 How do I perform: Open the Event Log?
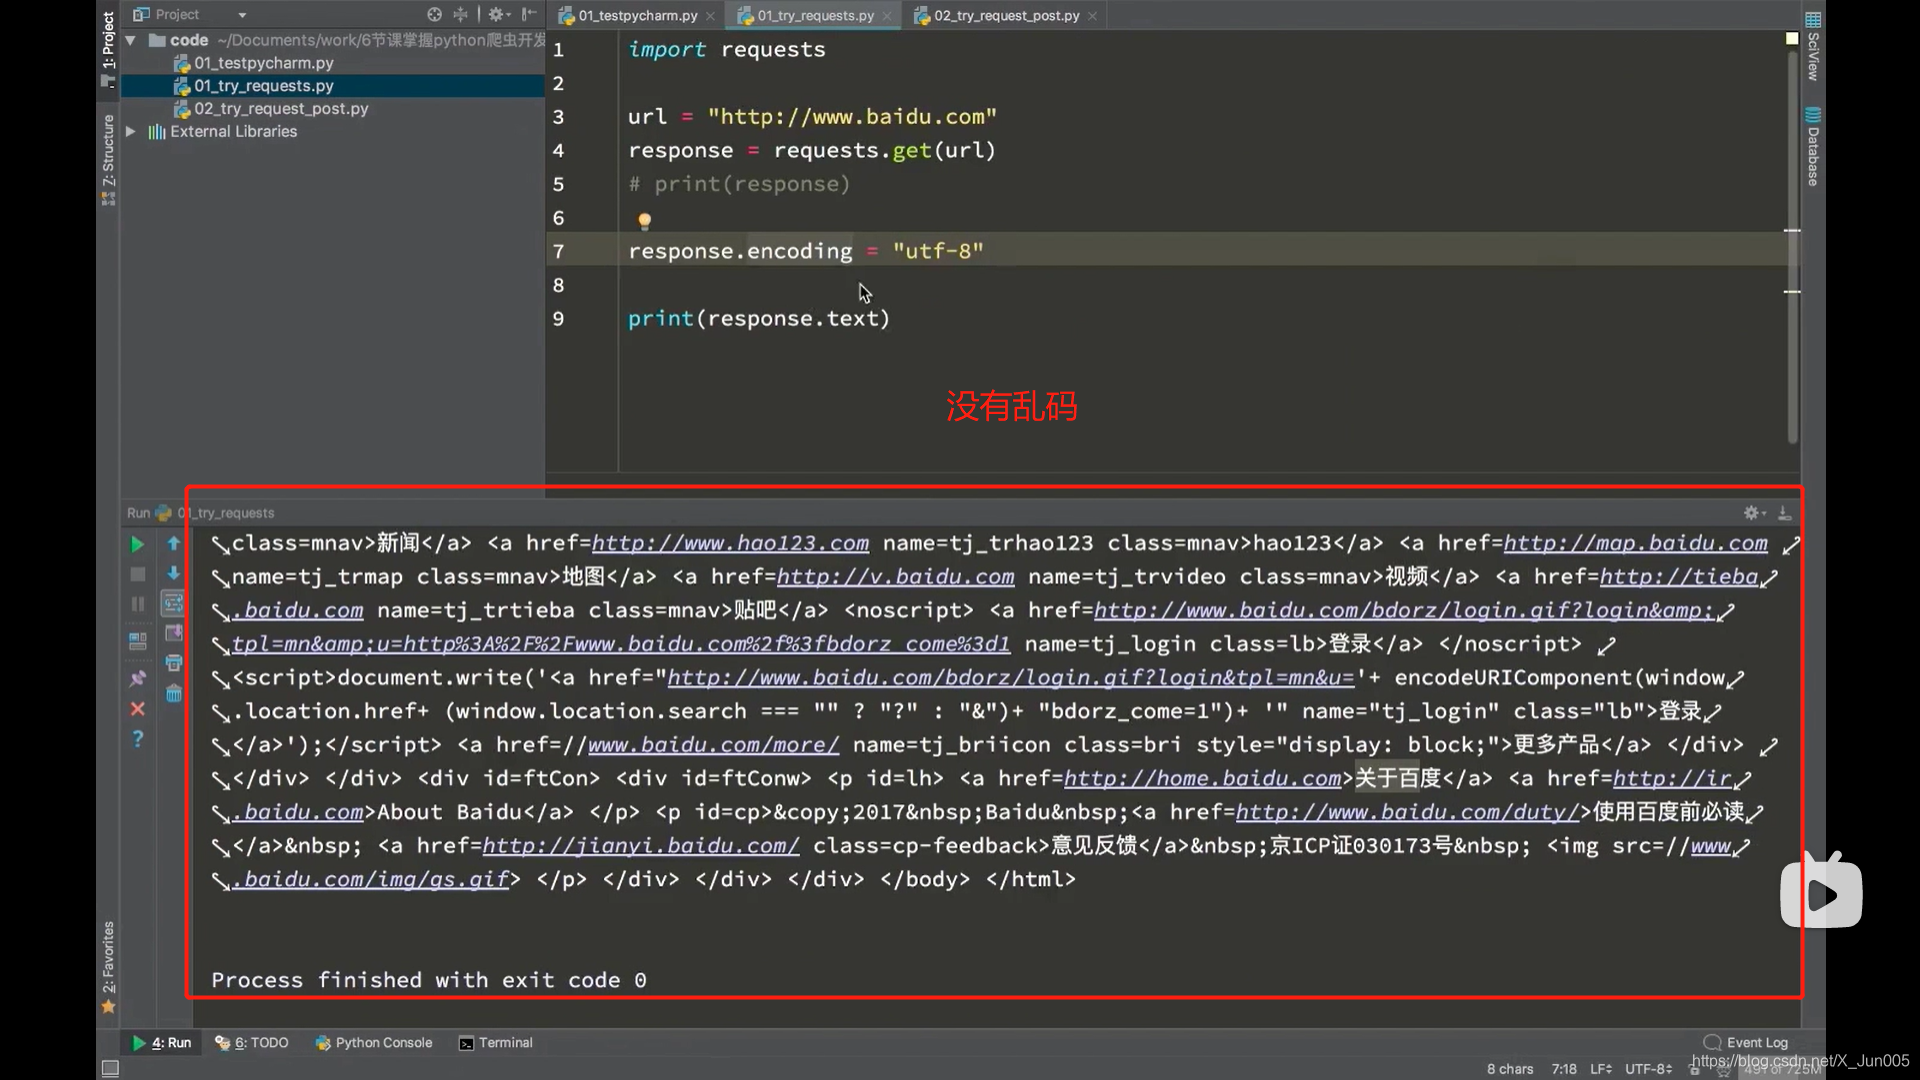click(x=1746, y=1042)
